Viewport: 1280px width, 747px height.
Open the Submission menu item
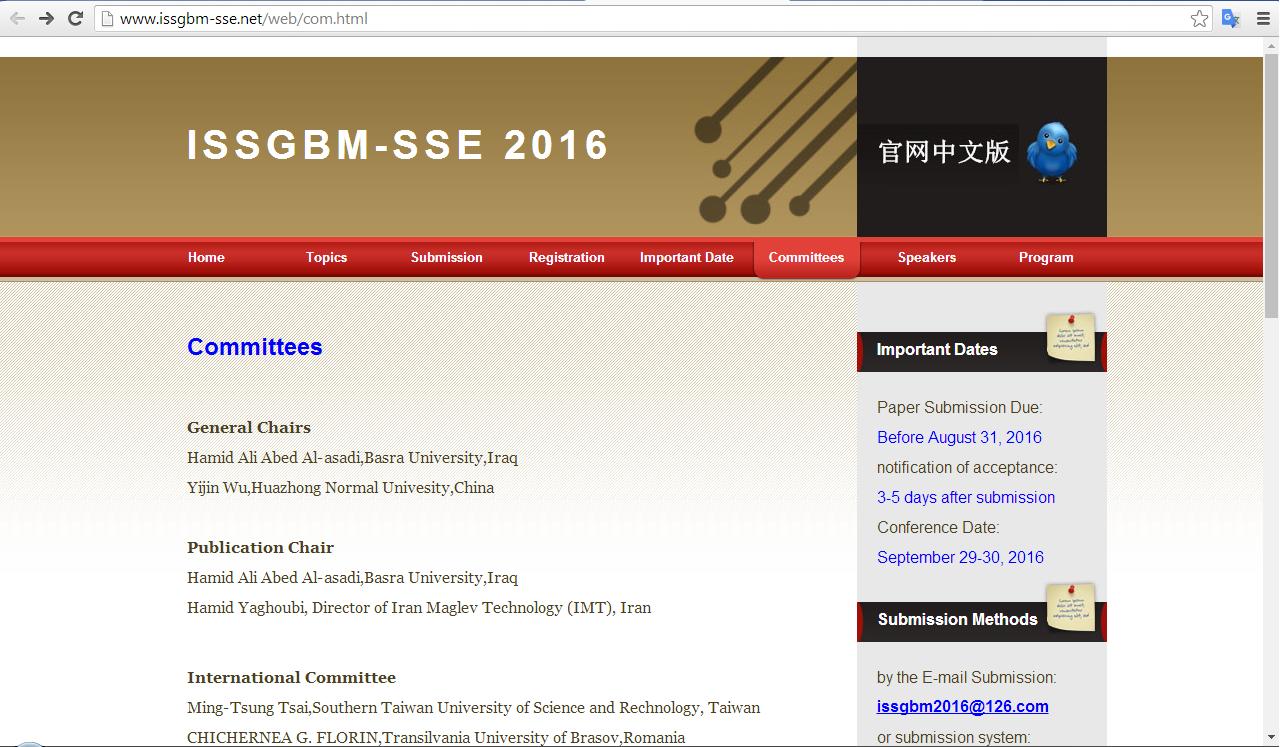(x=446, y=257)
